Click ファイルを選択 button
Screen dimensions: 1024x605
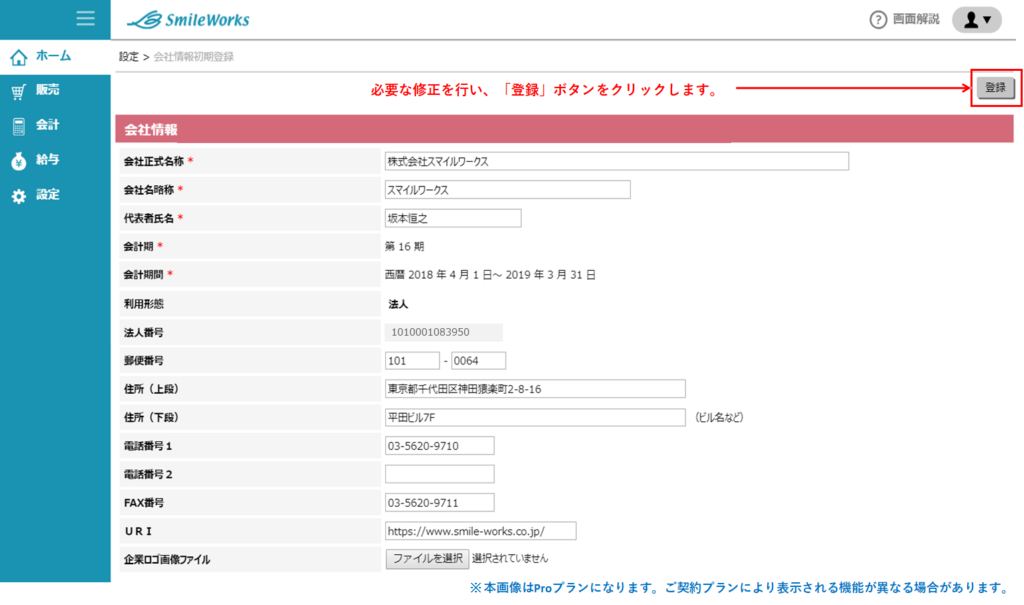(x=427, y=559)
